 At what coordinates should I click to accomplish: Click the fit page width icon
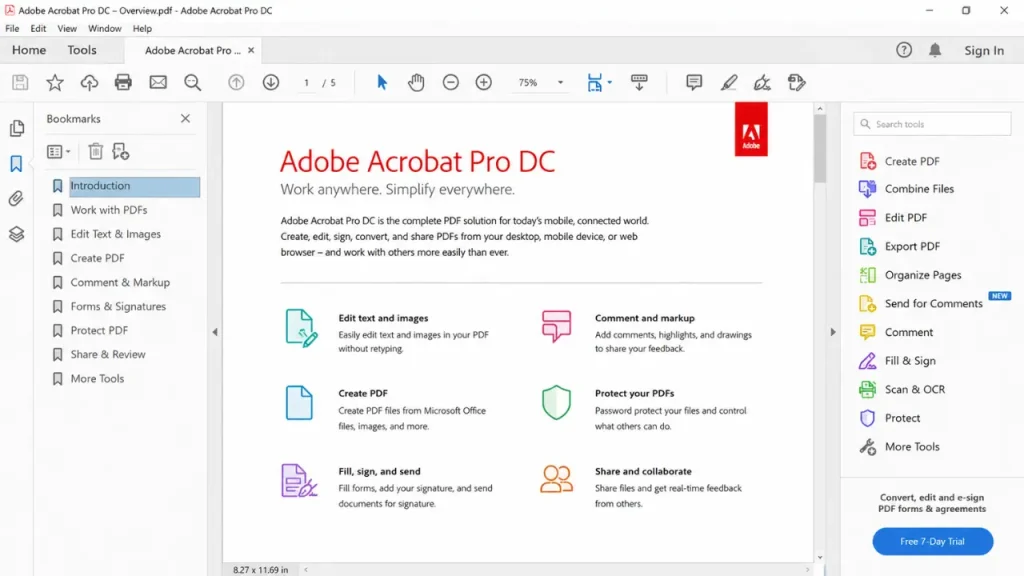pos(594,82)
